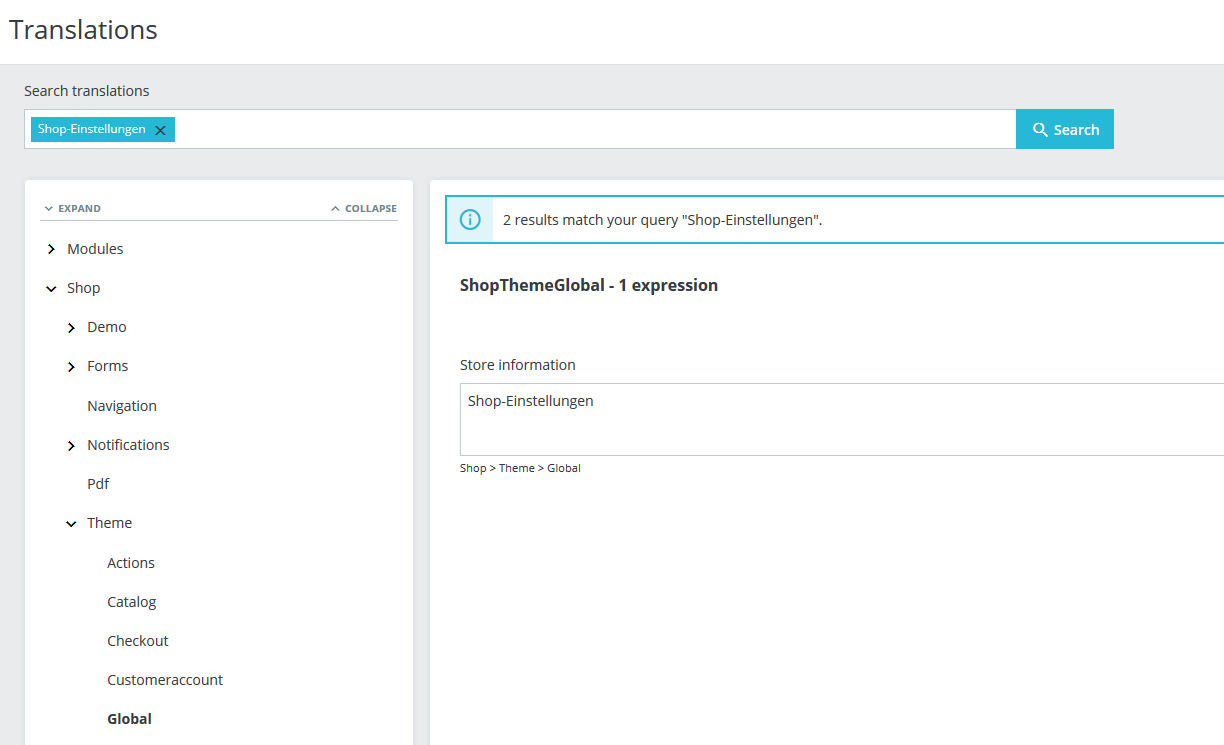
Task: Click the Translations page heading
Action: 84,30
